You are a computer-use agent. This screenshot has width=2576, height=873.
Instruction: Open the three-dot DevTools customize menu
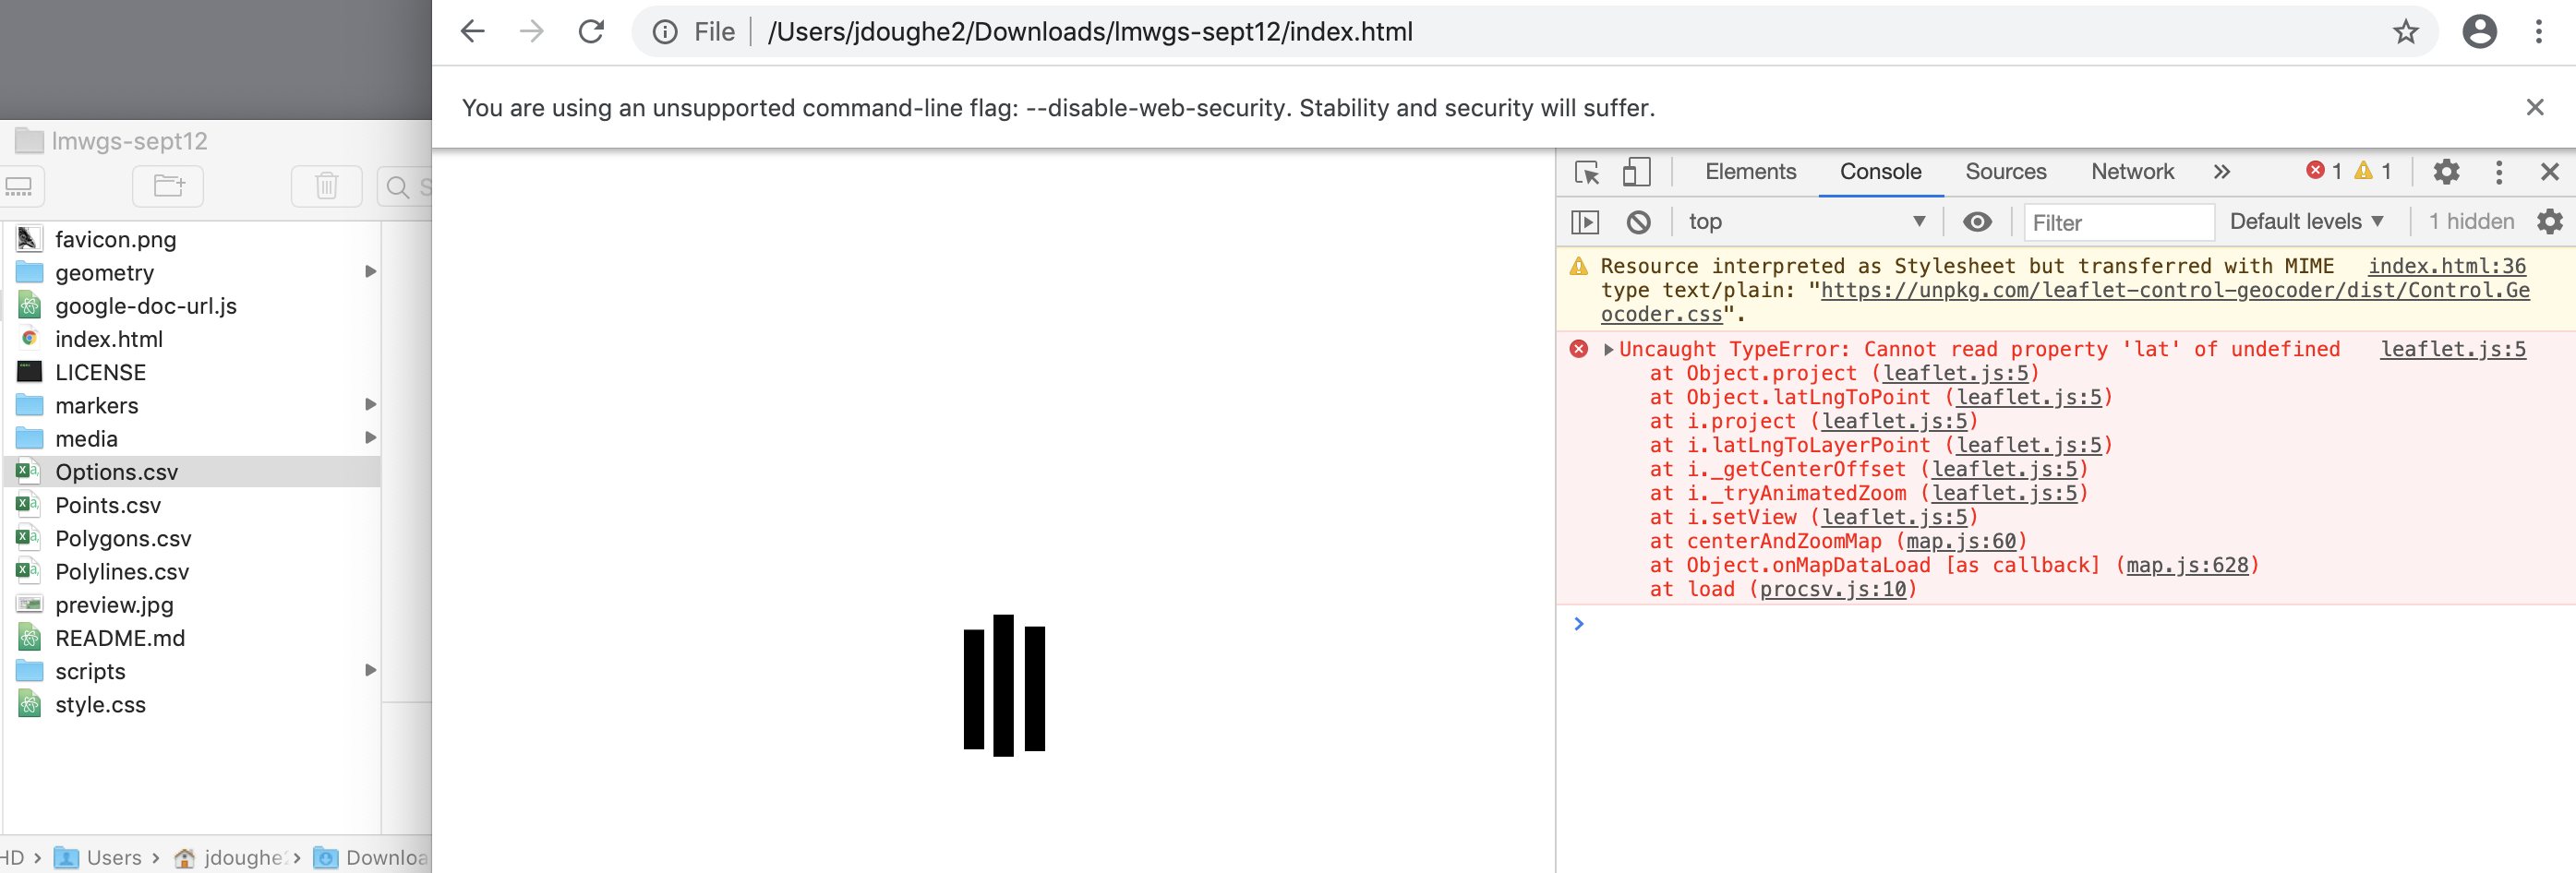tap(2499, 172)
